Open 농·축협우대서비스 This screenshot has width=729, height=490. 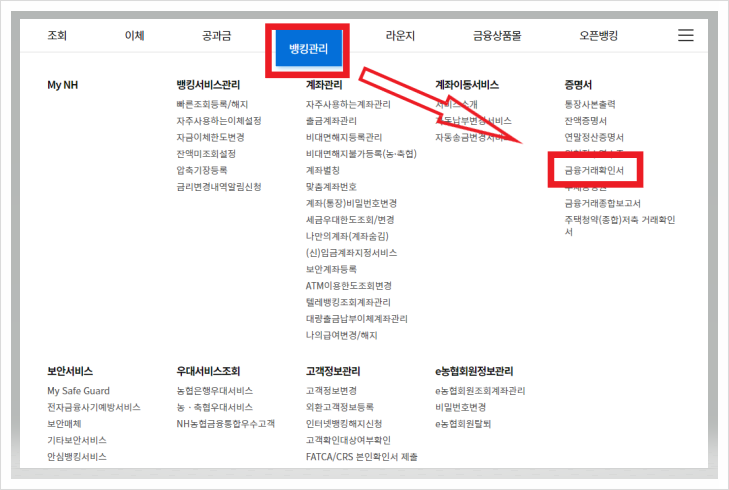click(x=214, y=407)
